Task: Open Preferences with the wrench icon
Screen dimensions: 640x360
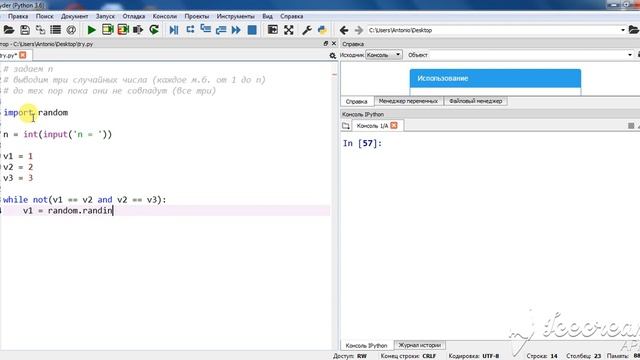Action: pos(307,30)
